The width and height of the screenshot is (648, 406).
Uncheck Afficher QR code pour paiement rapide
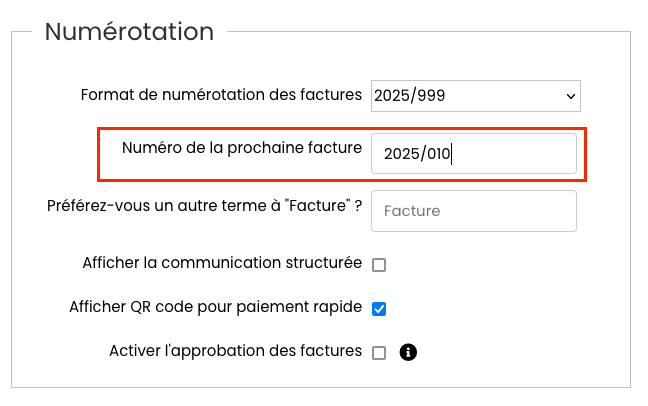click(x=379, y=309)
